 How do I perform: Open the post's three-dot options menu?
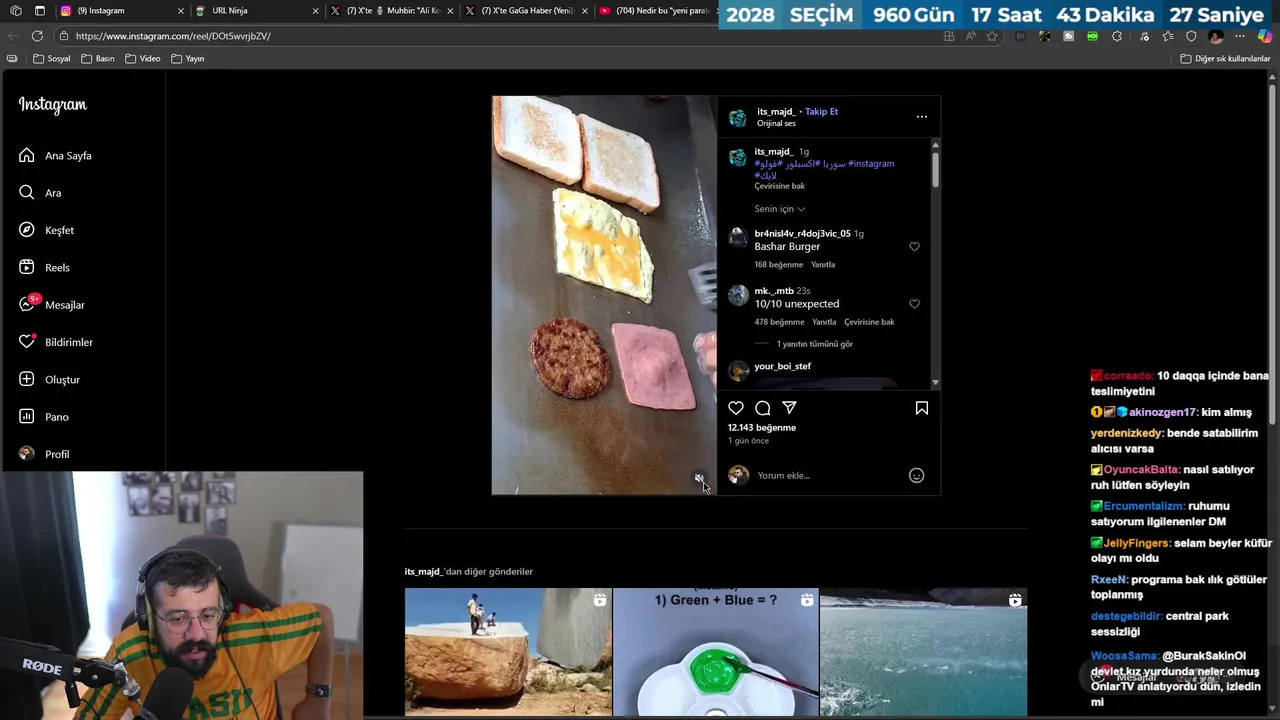point(922,117)
